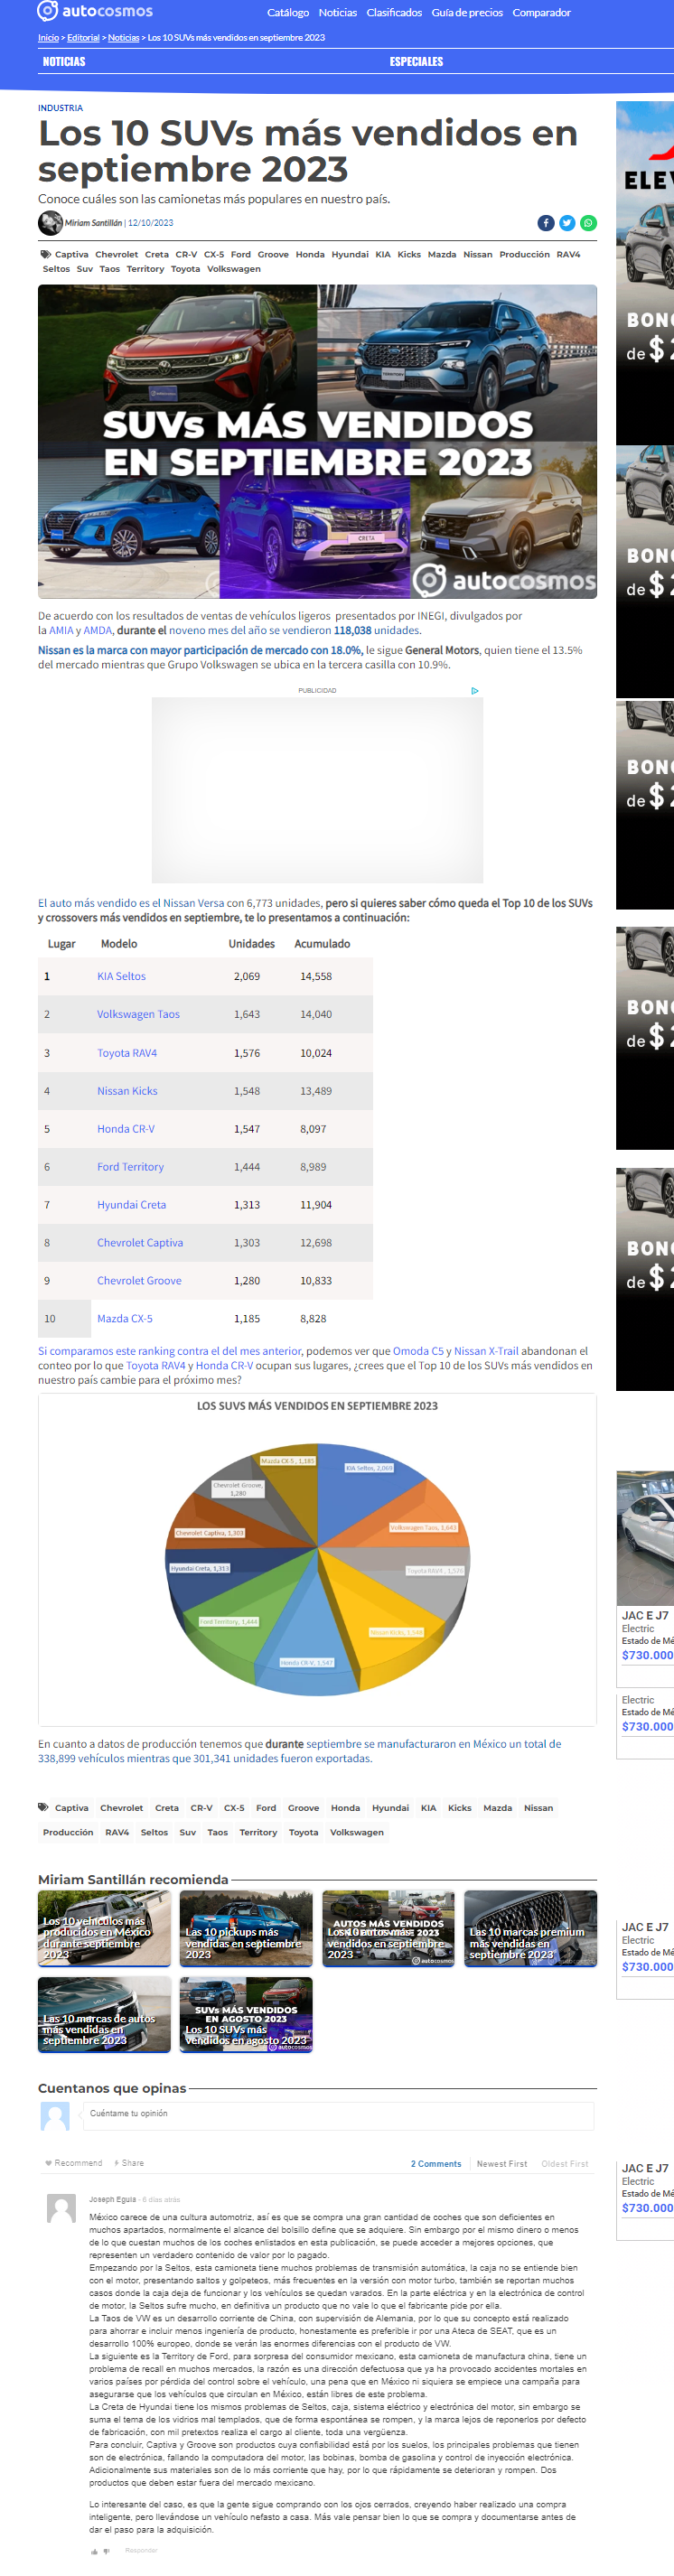The height and width of the screenshot is (2576, 674).
Task: Share article via WhatsApp icon
Action: point(588,223)
